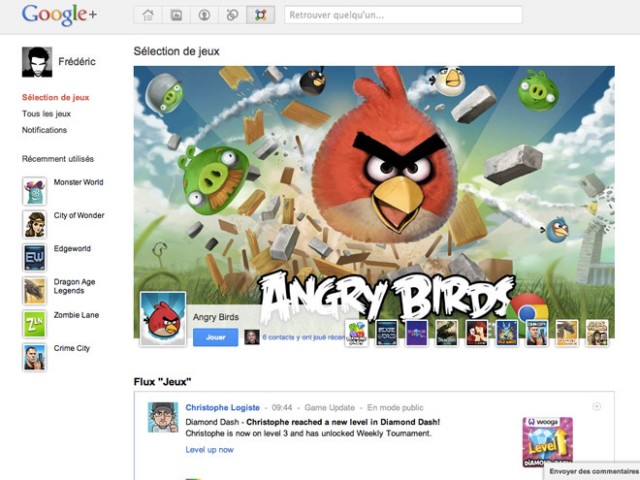Click the City of Wonder game icon
Screen dimensions: 640x480
[34, 224]
